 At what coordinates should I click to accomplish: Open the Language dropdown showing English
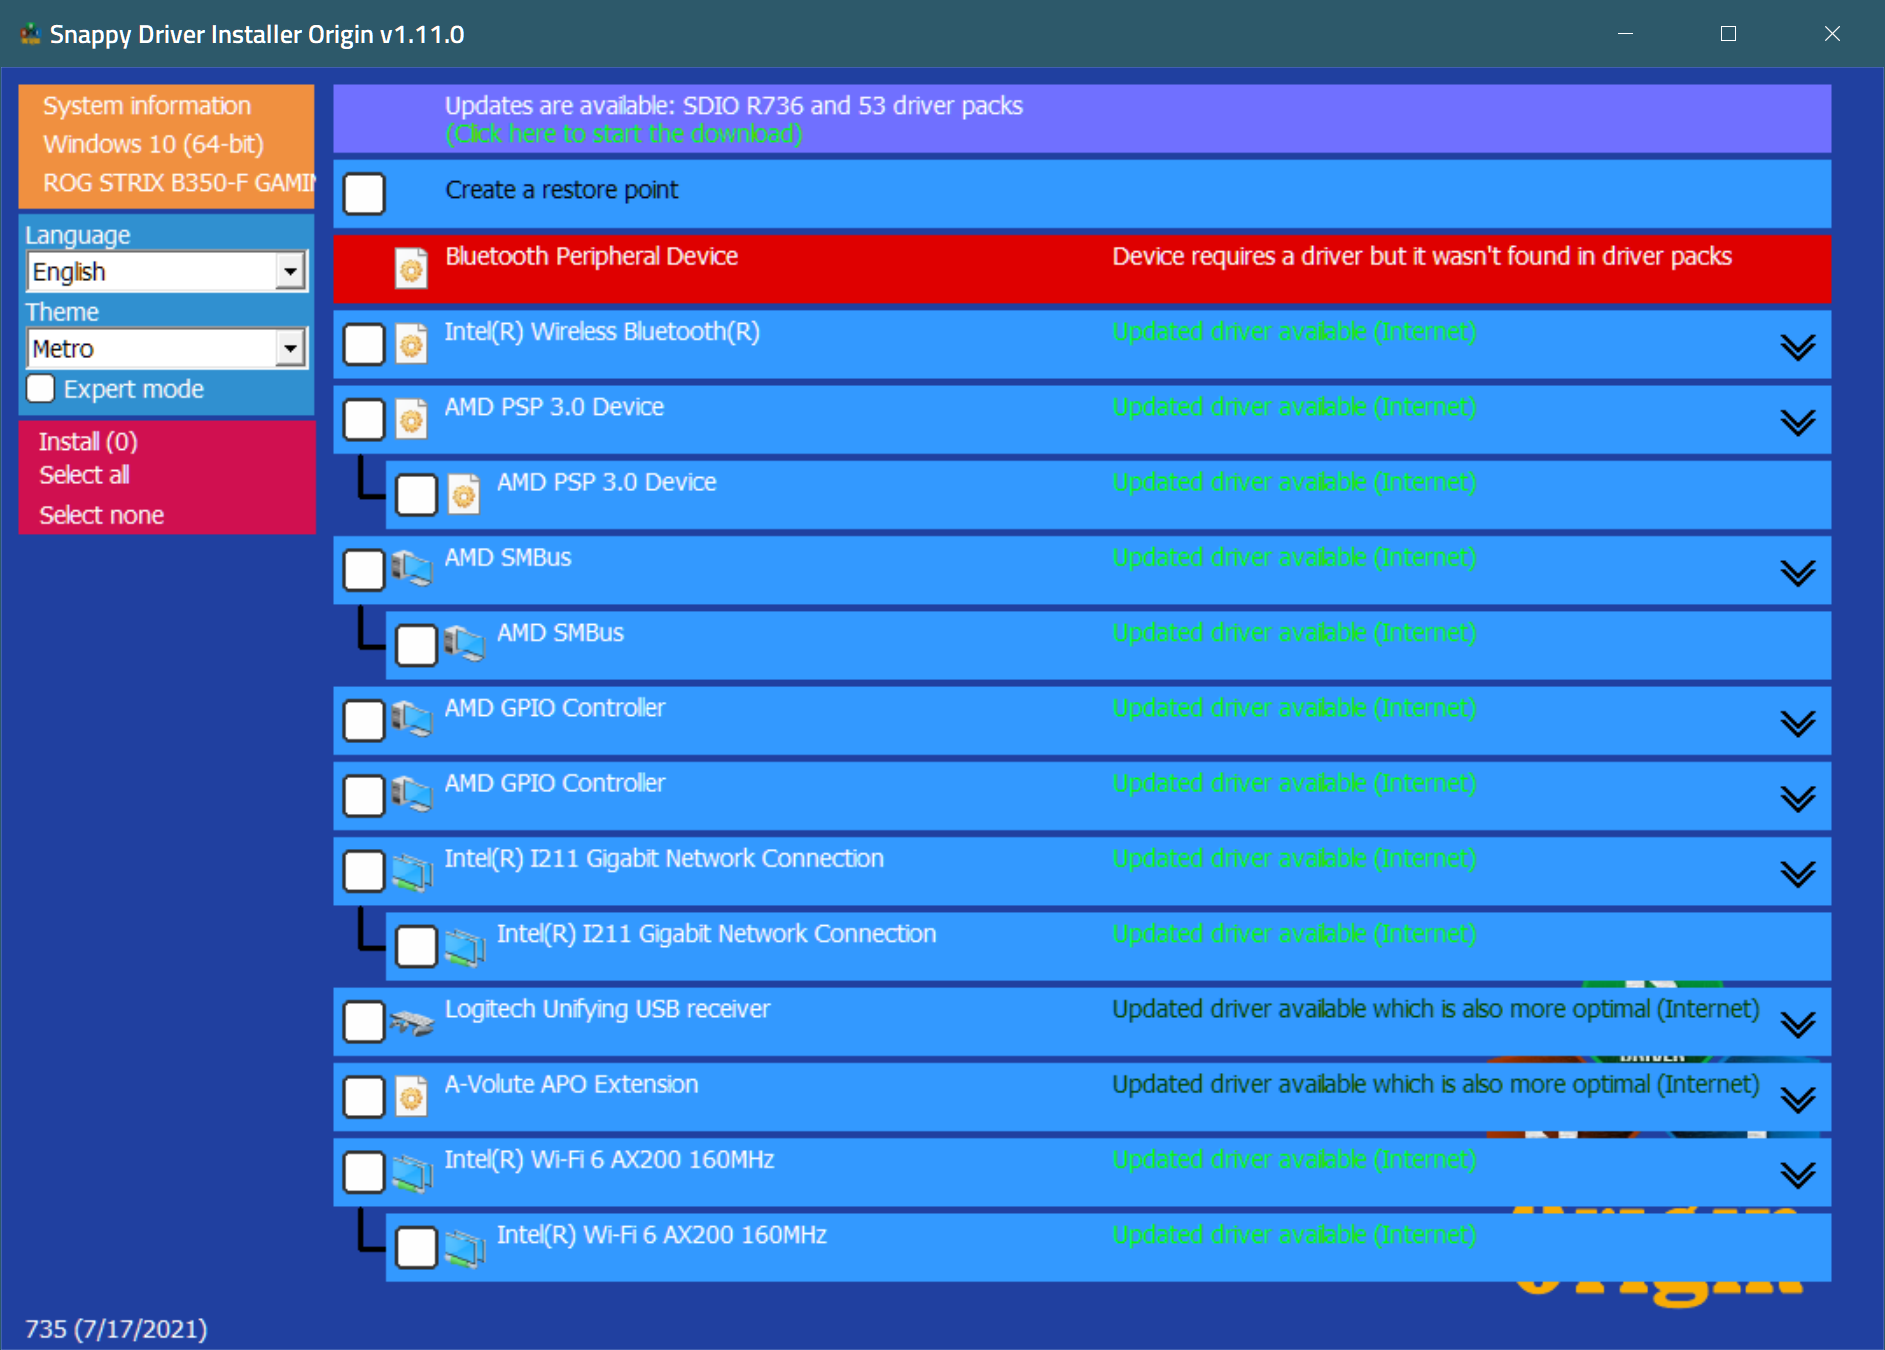(167, 271)
